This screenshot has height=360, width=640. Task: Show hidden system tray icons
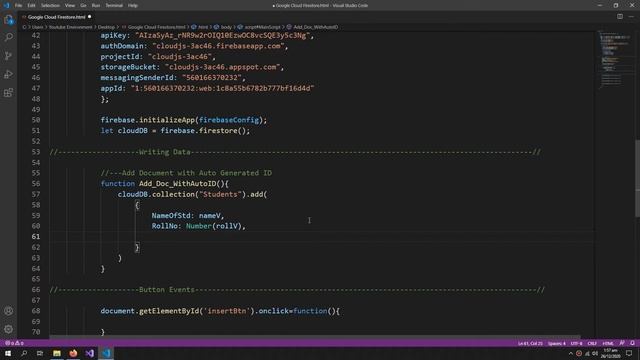point(571,353)
